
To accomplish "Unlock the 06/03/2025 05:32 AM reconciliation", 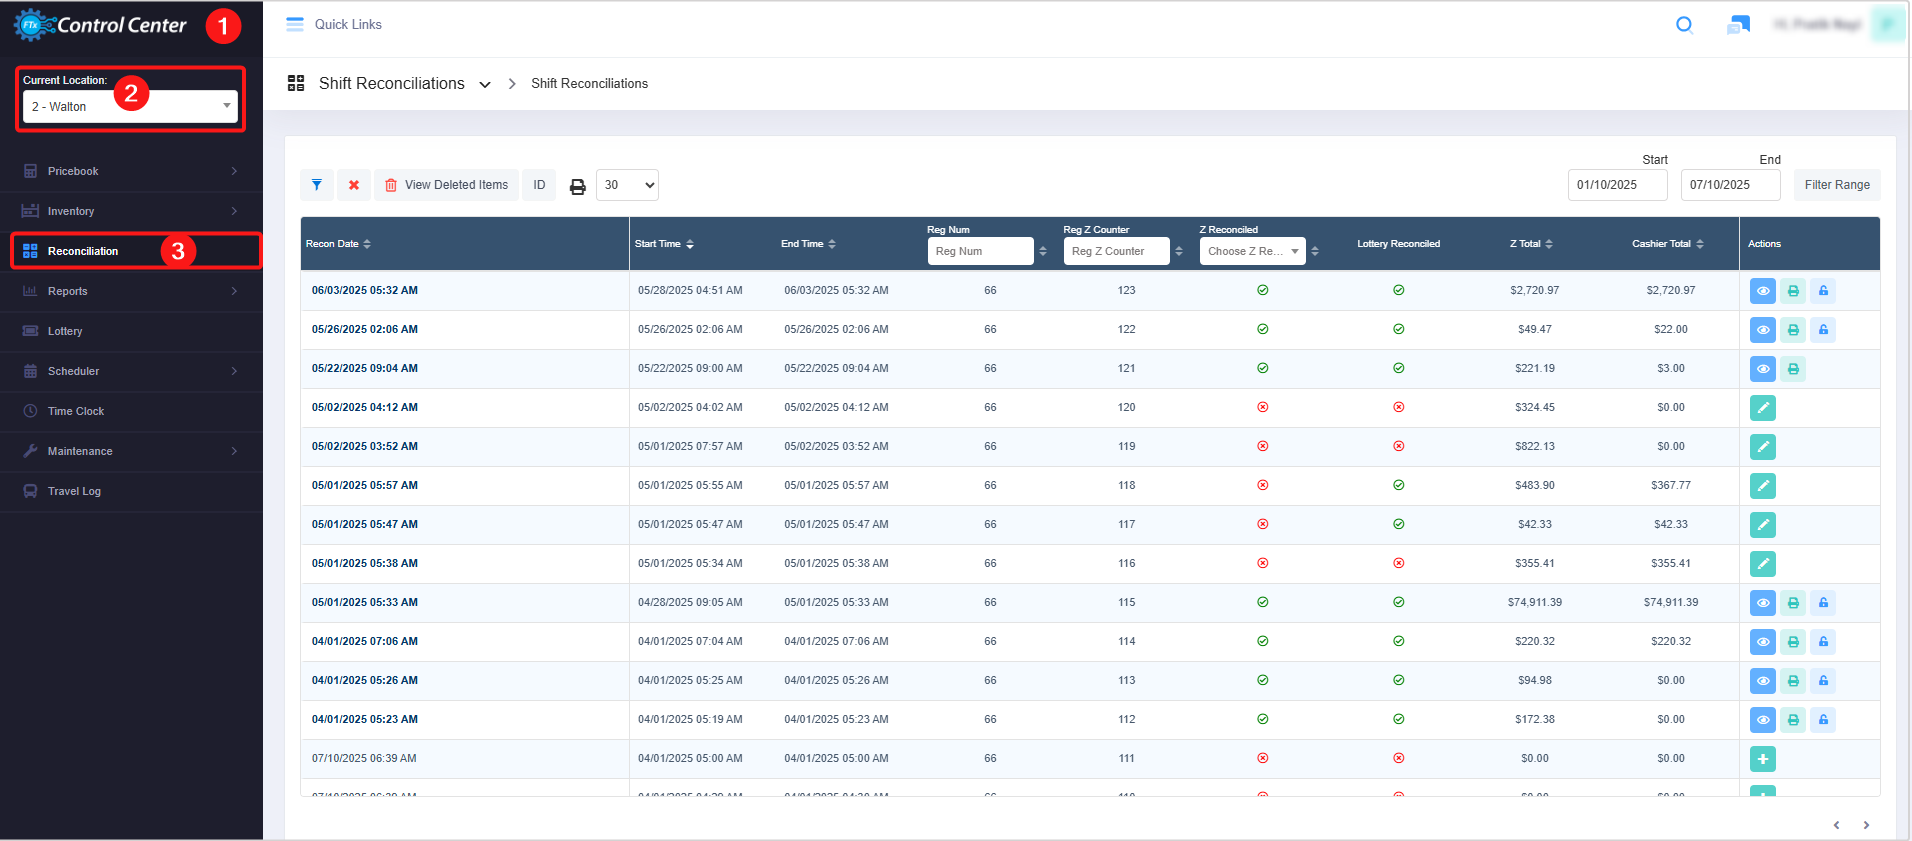I will tap(1823, 291).
